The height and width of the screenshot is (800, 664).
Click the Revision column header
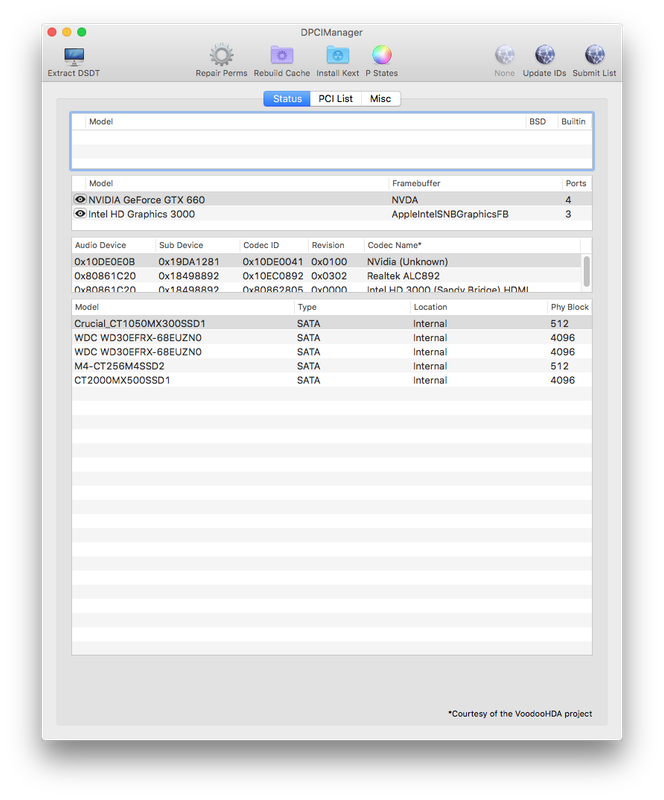click(x=336, y=245)
